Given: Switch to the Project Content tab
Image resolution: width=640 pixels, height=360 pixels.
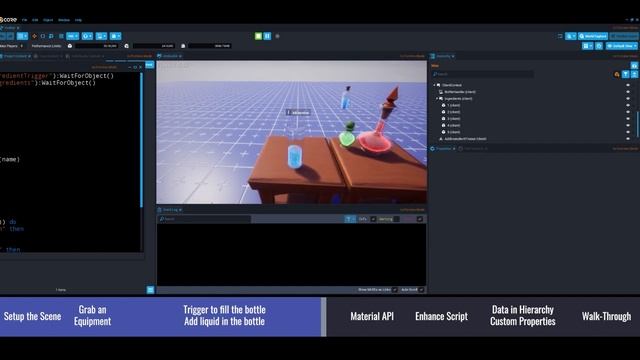Looking at the screenshot, I should click(x=16, y=56).
